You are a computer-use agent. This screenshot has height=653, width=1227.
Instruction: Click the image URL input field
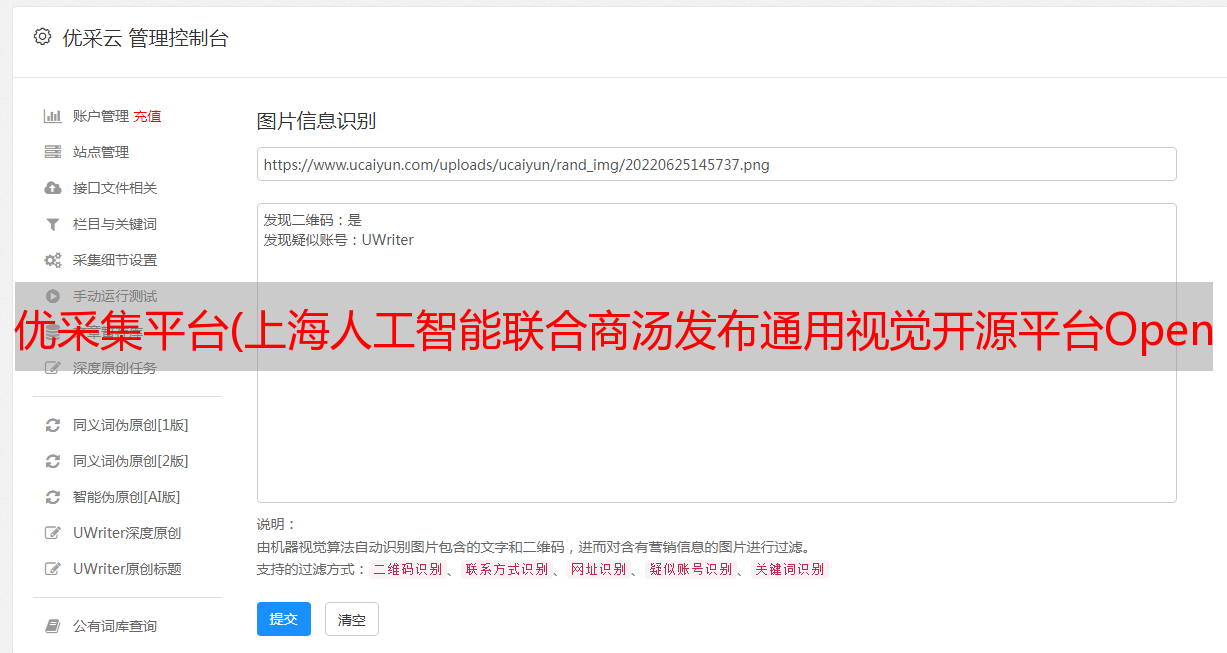click(716, 164)
